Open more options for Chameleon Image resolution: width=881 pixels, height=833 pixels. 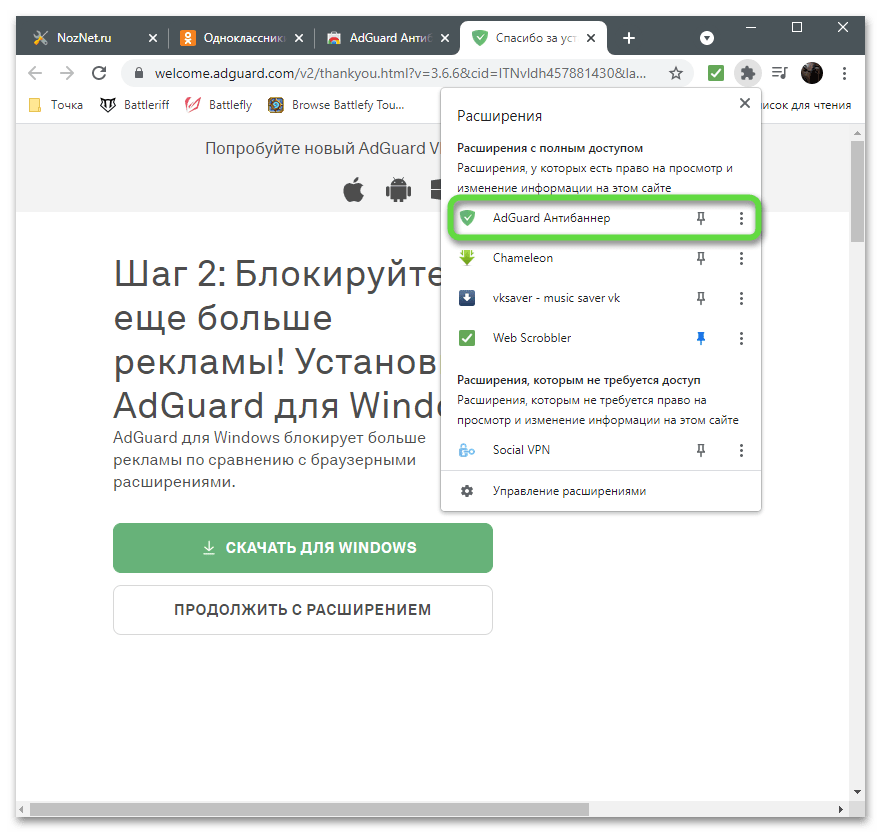pos(741,258)
